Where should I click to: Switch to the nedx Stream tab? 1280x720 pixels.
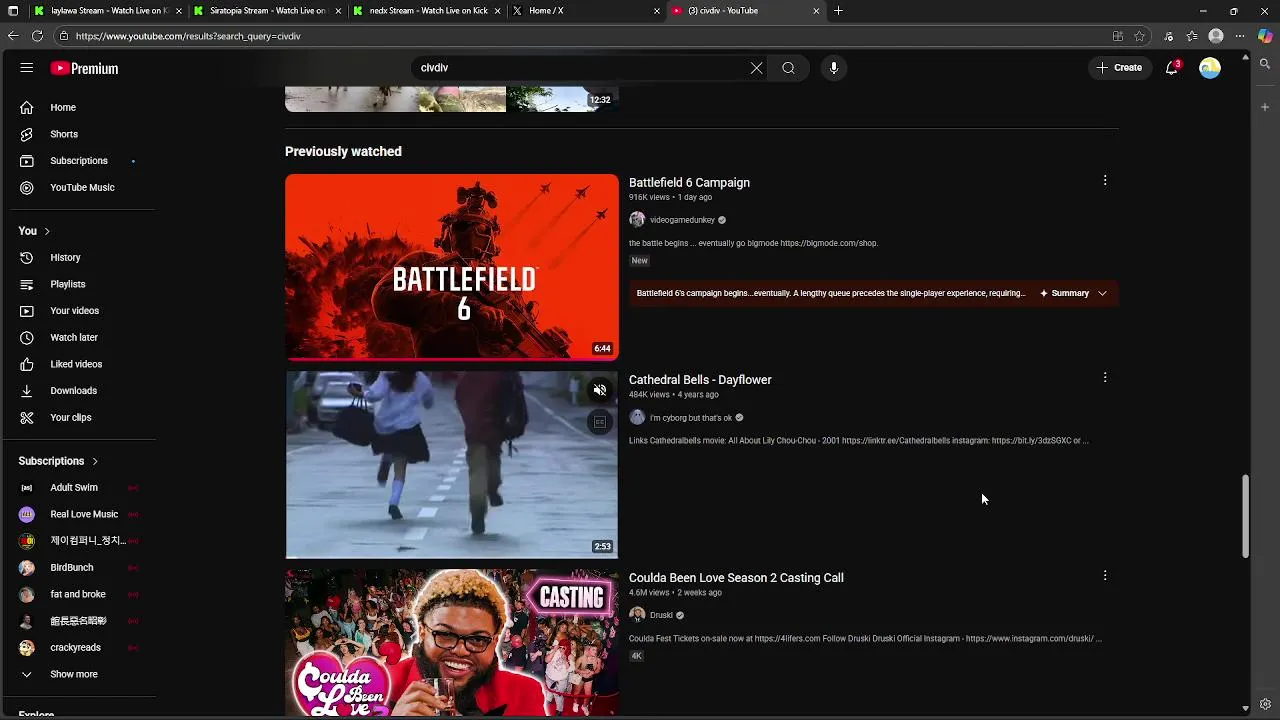coord(427,11)
